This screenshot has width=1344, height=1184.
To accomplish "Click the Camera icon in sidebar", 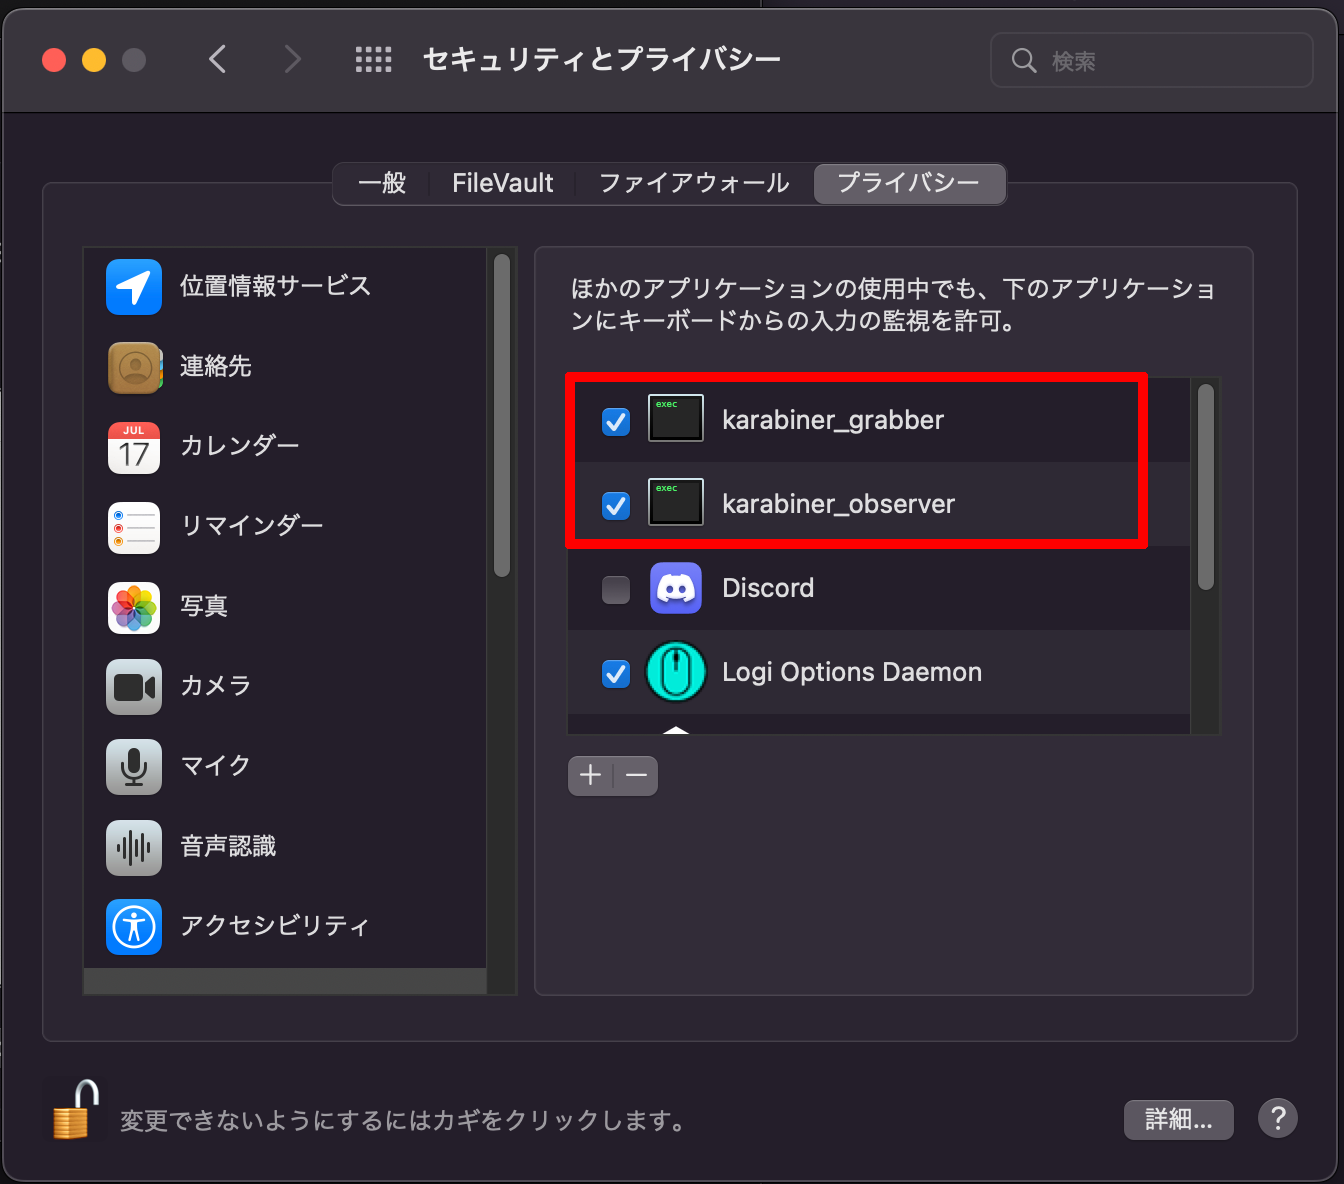I will coord(134,687).
